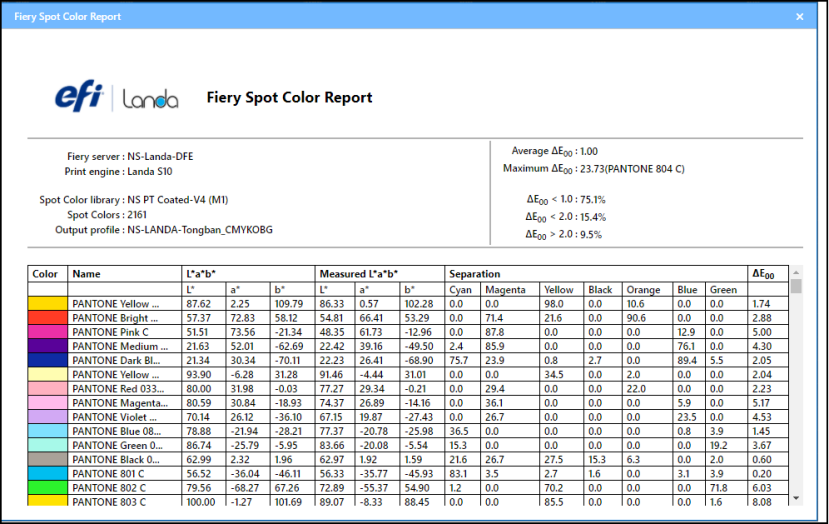Click the Fiery Spot Color Report heading

pyautogui.click(x=289, y=97)
